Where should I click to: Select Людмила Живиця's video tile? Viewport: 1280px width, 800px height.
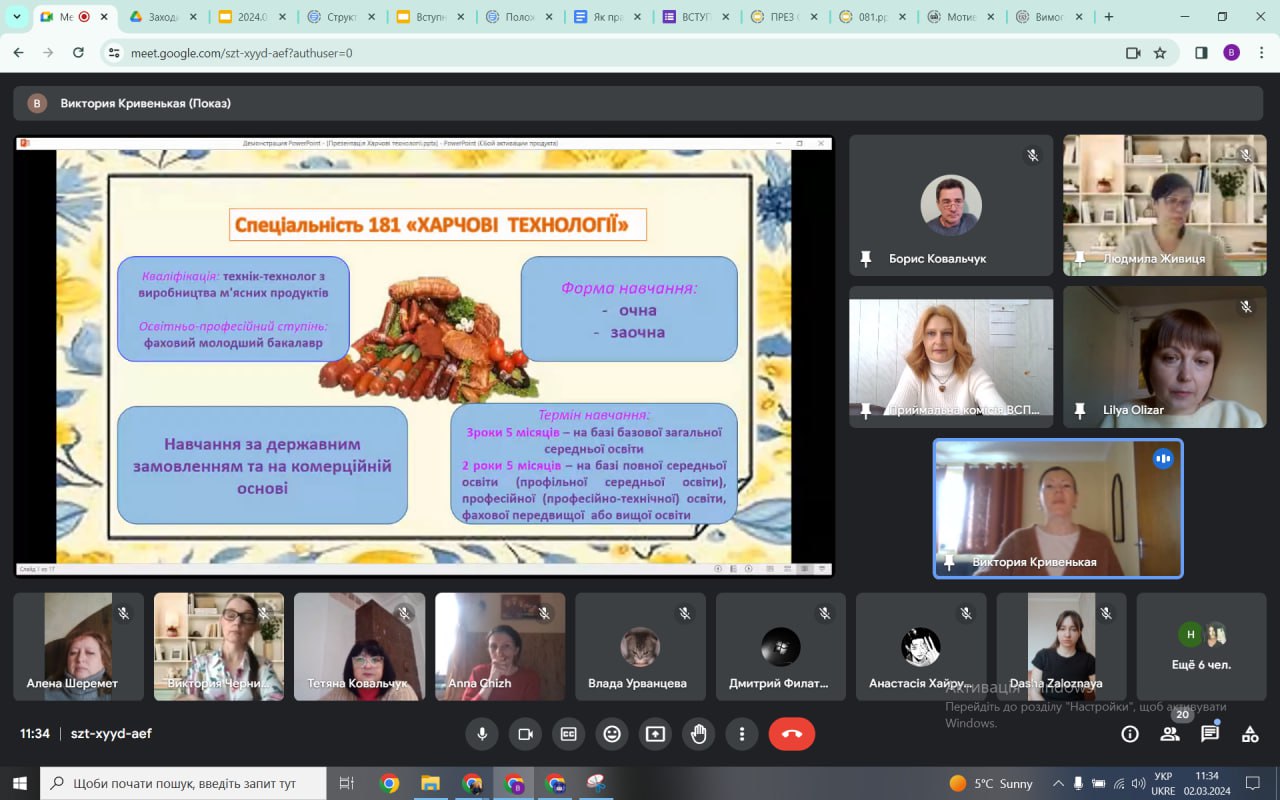1164,205
